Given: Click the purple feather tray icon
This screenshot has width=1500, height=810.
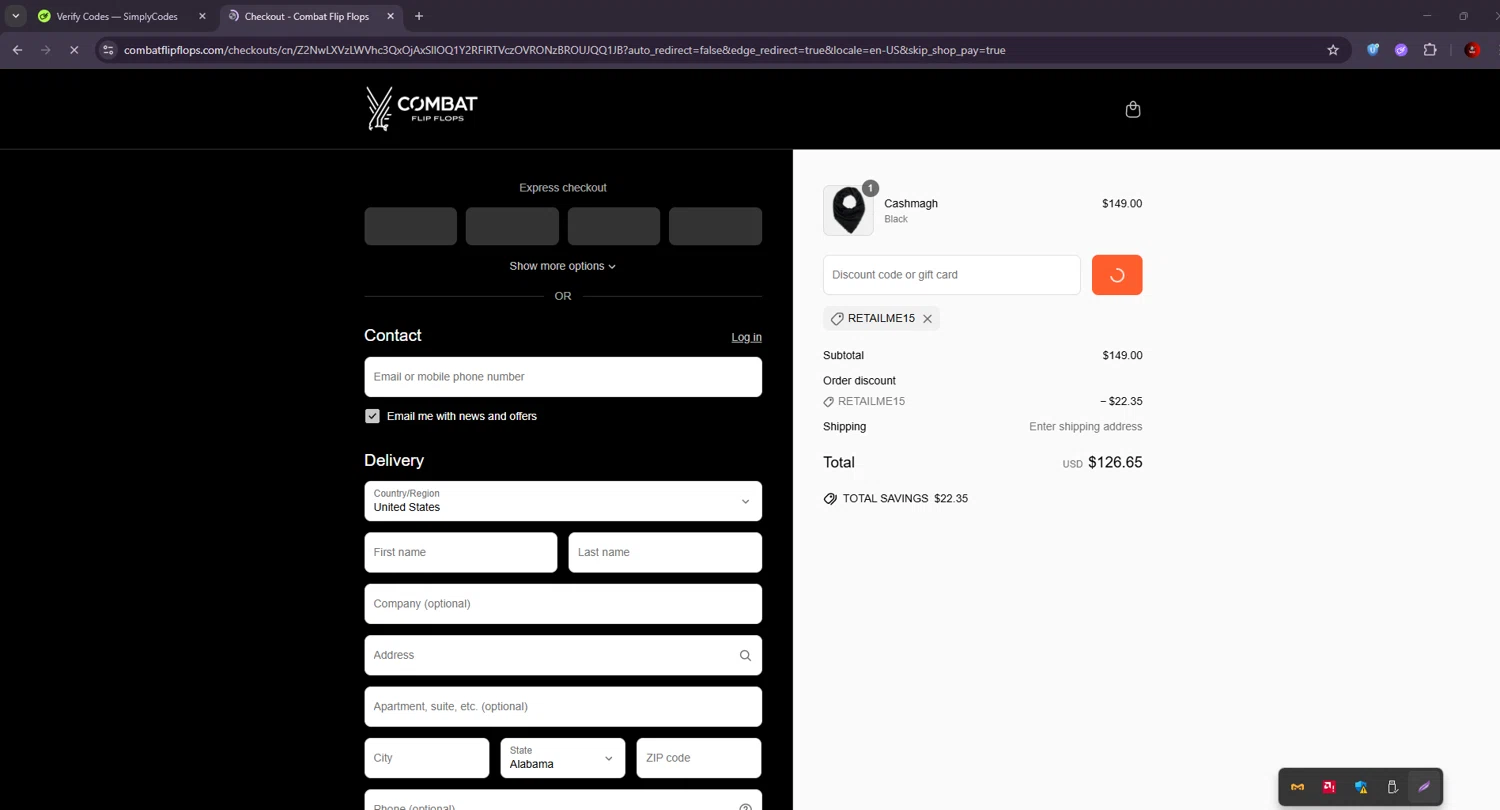Looking at the screenshot, I should point(1424,787).
